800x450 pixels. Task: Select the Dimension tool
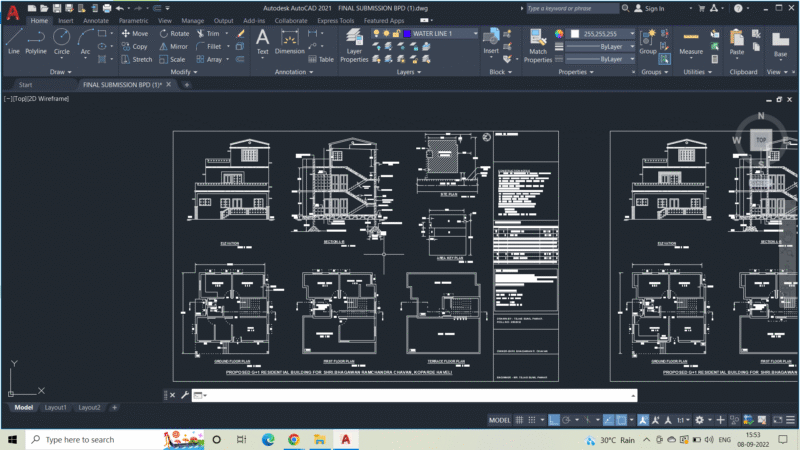pos(289,41)
